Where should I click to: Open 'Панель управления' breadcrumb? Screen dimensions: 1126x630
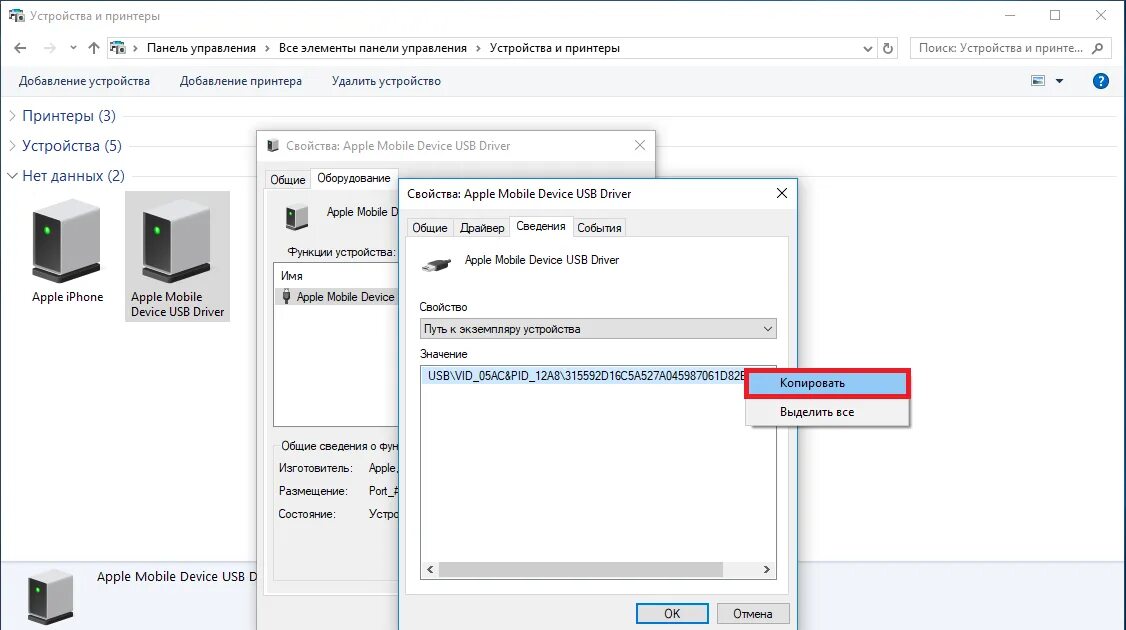pyautogui.click(x=201, y=48)
